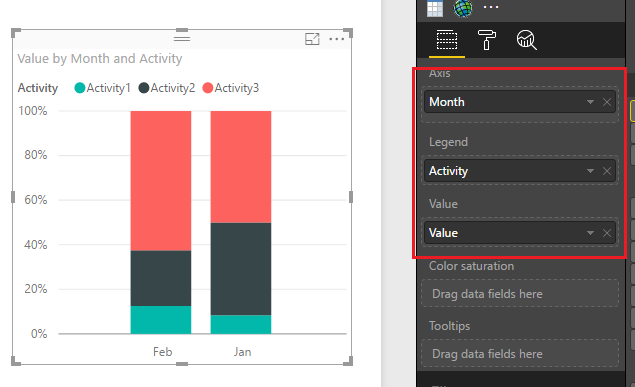Click the 40% y-axis label
This screenshot has width=635, height=387.
point(36,245)
